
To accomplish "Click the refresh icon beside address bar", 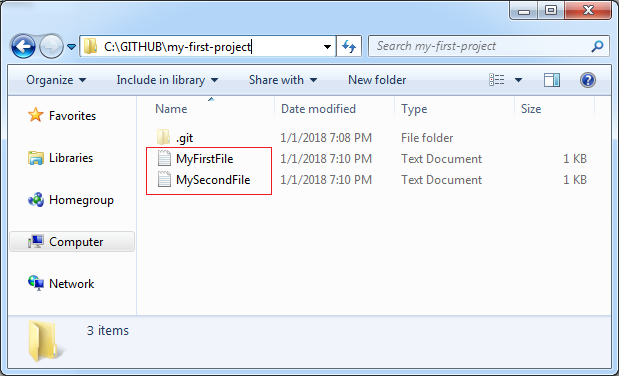I will click(x=349, y=46).
